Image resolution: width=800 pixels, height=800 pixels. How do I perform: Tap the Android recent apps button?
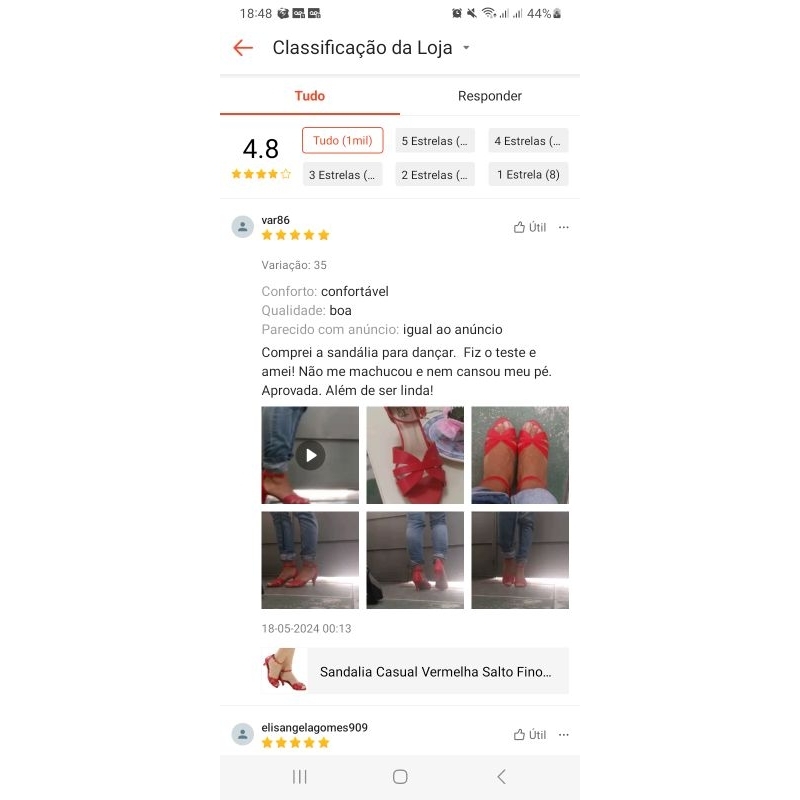click(299, 777)
